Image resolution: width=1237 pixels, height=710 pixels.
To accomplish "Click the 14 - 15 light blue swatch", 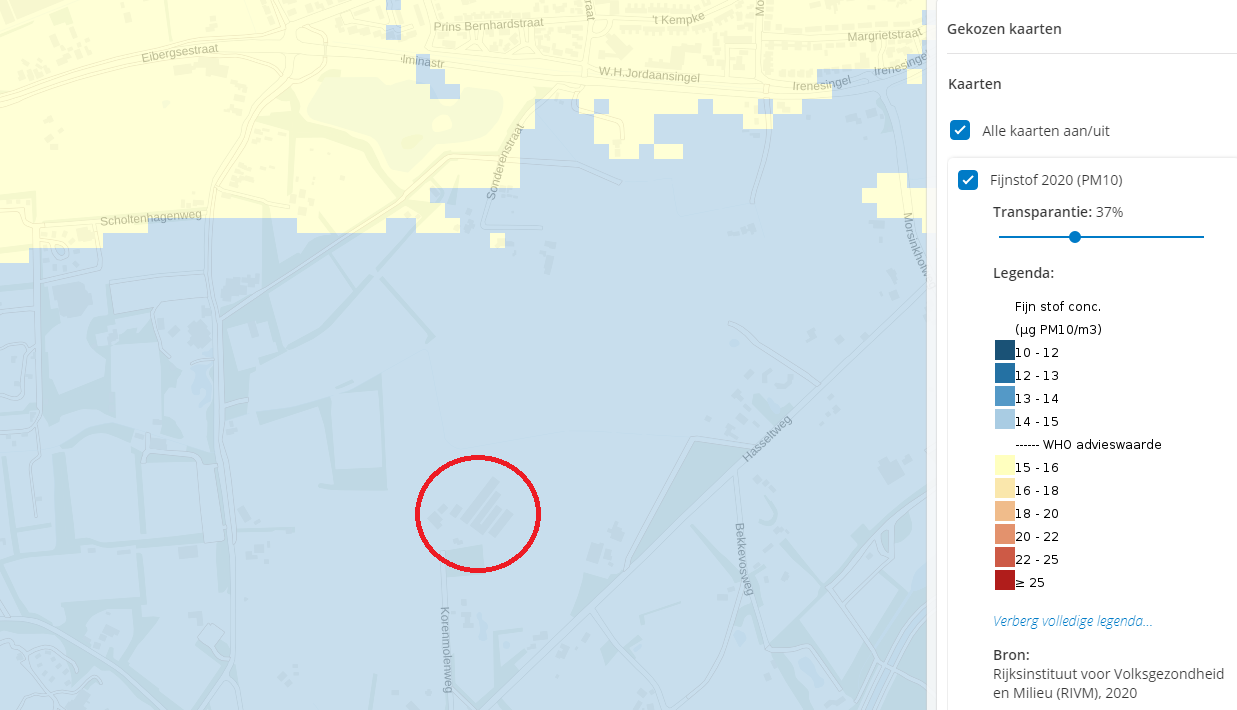I will pyautogui.click(x=1005, y=419).
